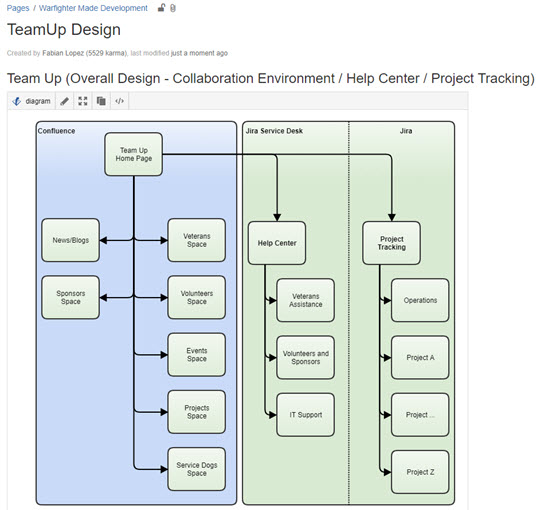
Task: Select the Events Space box
Action: click(x=197, y=355)
